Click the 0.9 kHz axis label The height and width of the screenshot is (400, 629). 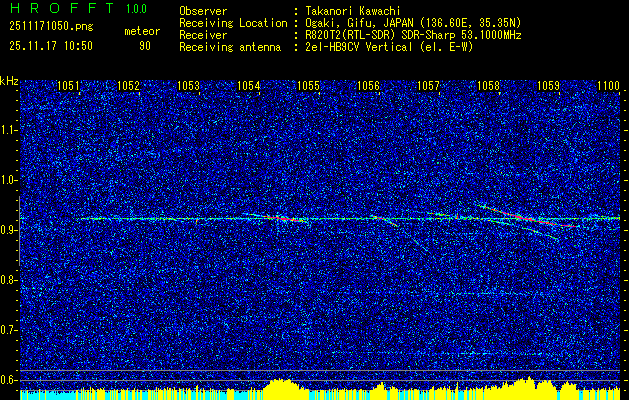(x=8, y=230)
